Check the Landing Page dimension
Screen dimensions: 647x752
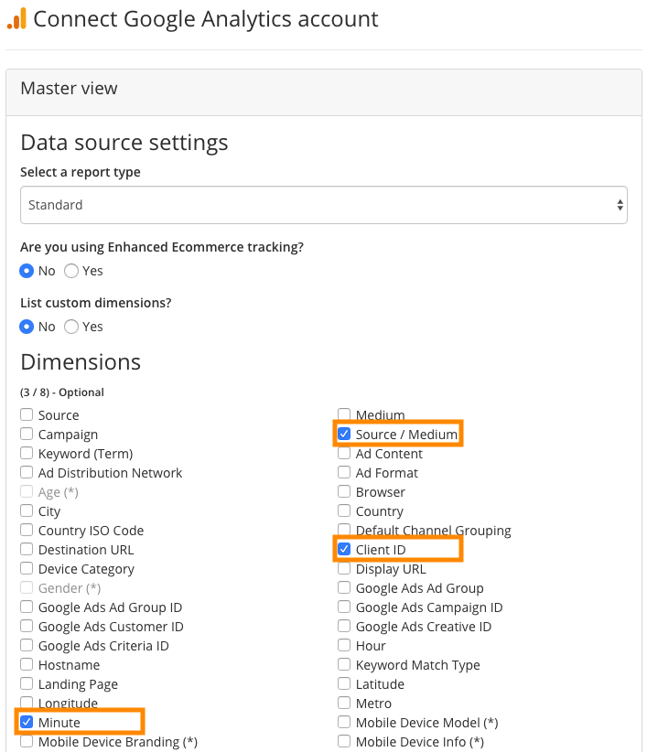click(26, 683)
